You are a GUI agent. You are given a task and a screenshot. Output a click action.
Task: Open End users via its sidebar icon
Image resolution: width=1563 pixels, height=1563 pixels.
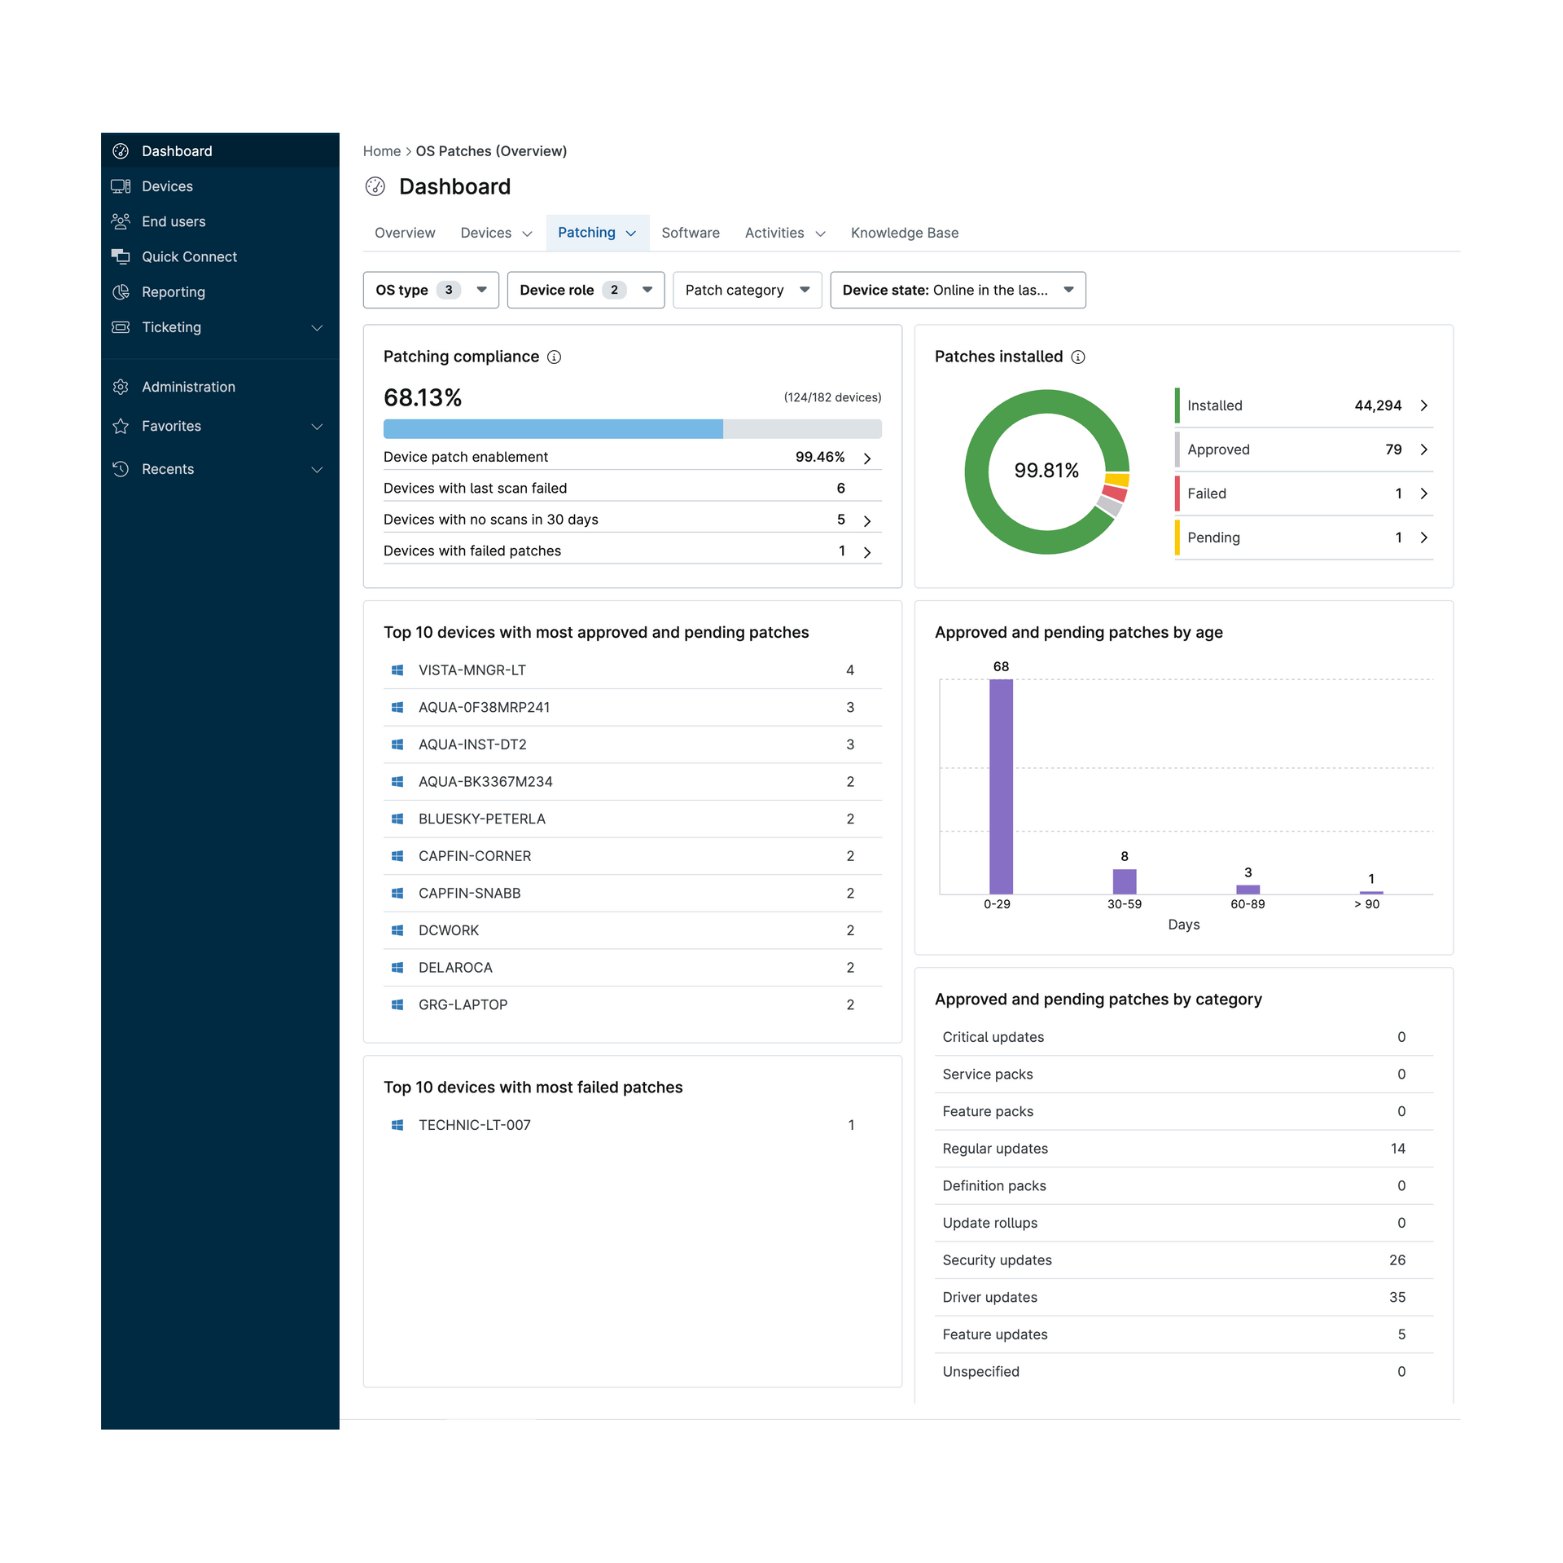(x=121, y=221)
